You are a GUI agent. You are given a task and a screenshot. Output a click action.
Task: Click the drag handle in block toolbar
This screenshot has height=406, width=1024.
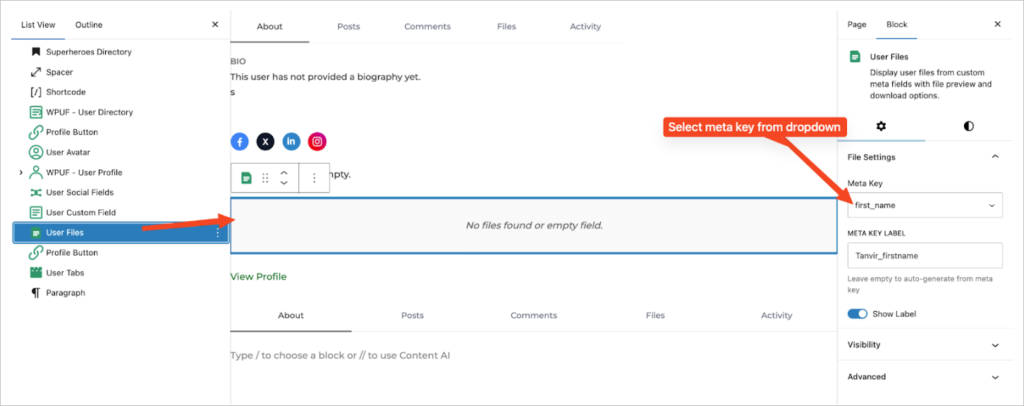click(x=265, y=178)
